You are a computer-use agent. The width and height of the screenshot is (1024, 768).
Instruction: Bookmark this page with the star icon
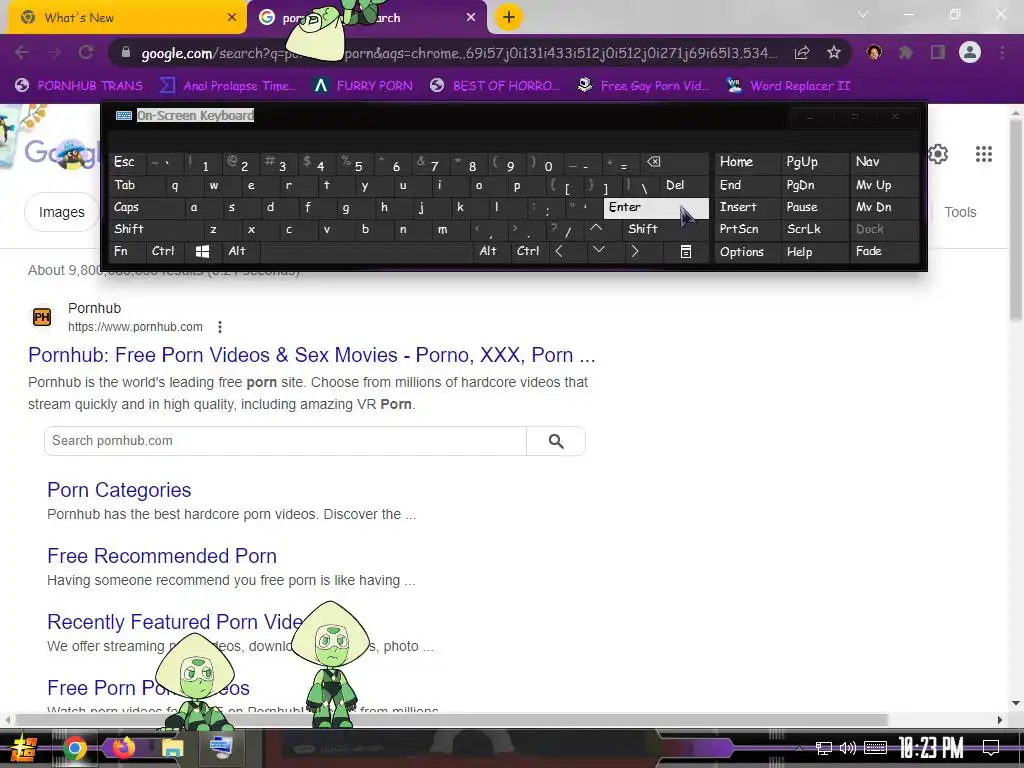(834, 53)
